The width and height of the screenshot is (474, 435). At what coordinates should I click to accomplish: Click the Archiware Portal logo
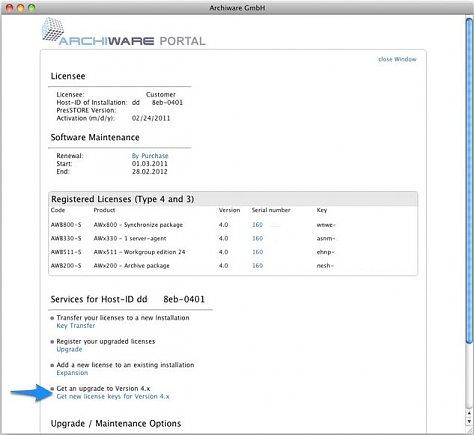[124, 33]
